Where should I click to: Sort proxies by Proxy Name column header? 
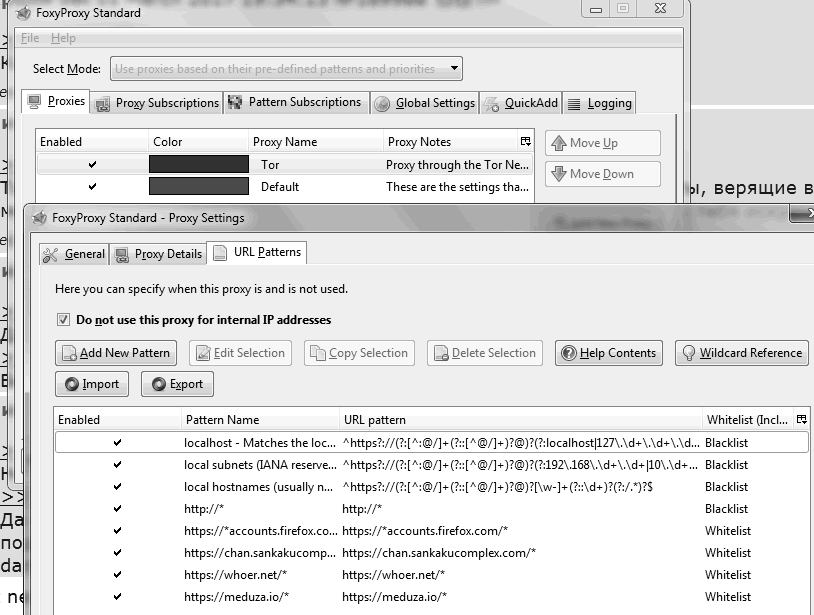pyautogui.click(x=316, y=142)
